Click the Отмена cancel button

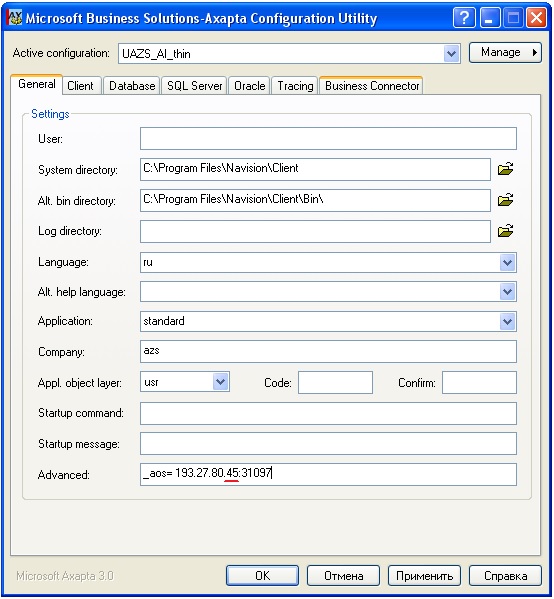tap(343, 575)
